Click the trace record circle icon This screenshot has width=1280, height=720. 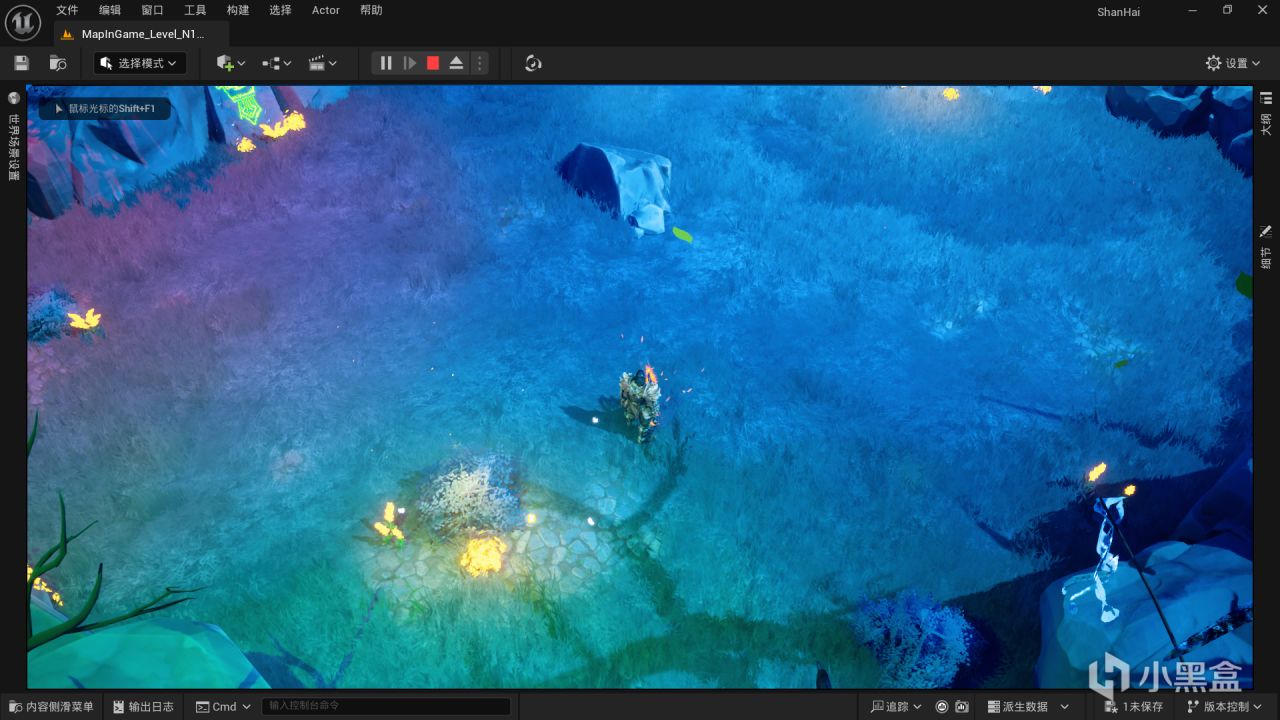click(942, 707)
